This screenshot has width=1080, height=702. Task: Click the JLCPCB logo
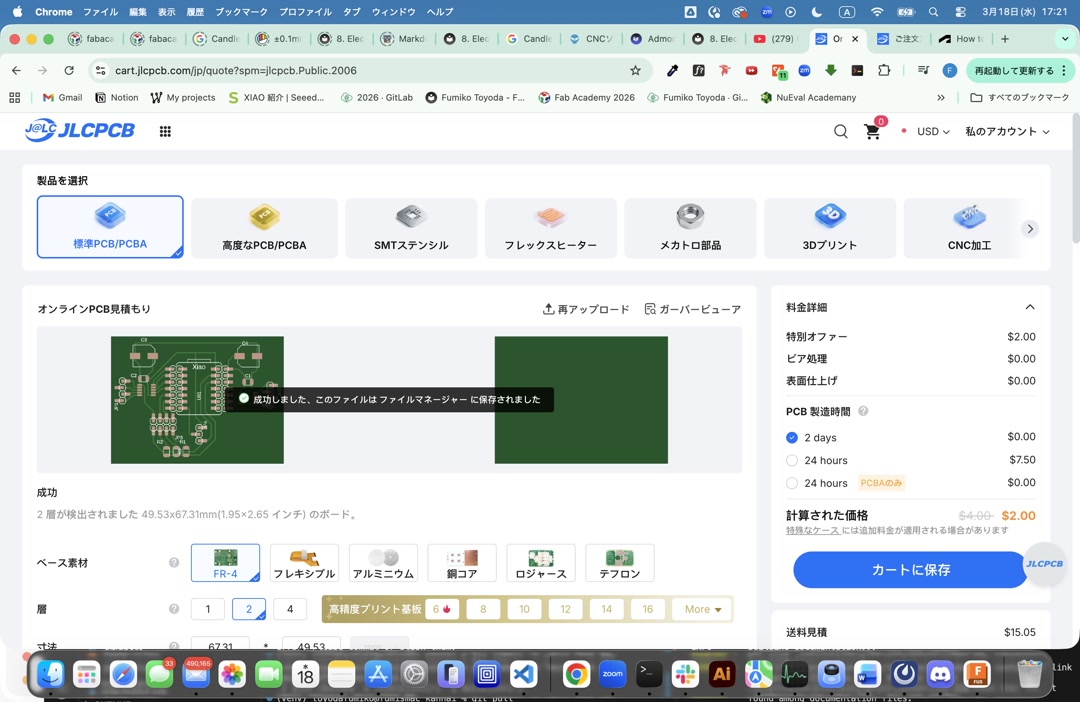78,131
